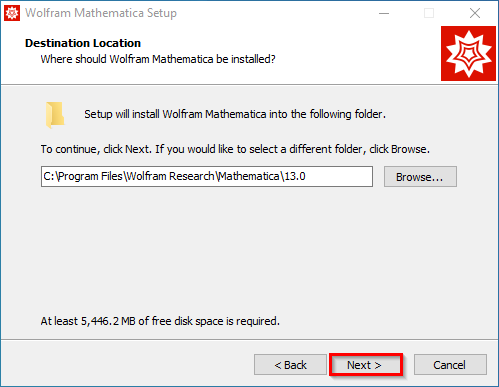Click the free disk space requirement text
Screen dimensions: 499x387
[160, 321]
